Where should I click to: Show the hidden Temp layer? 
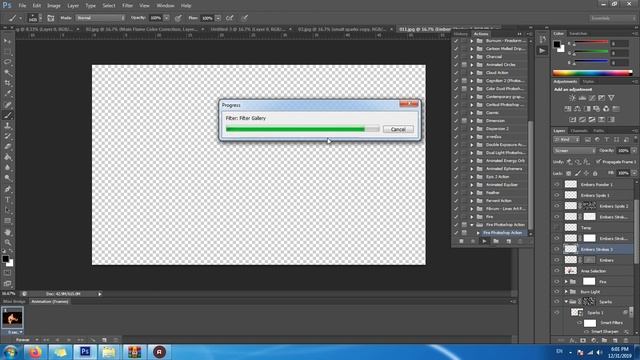557,227
